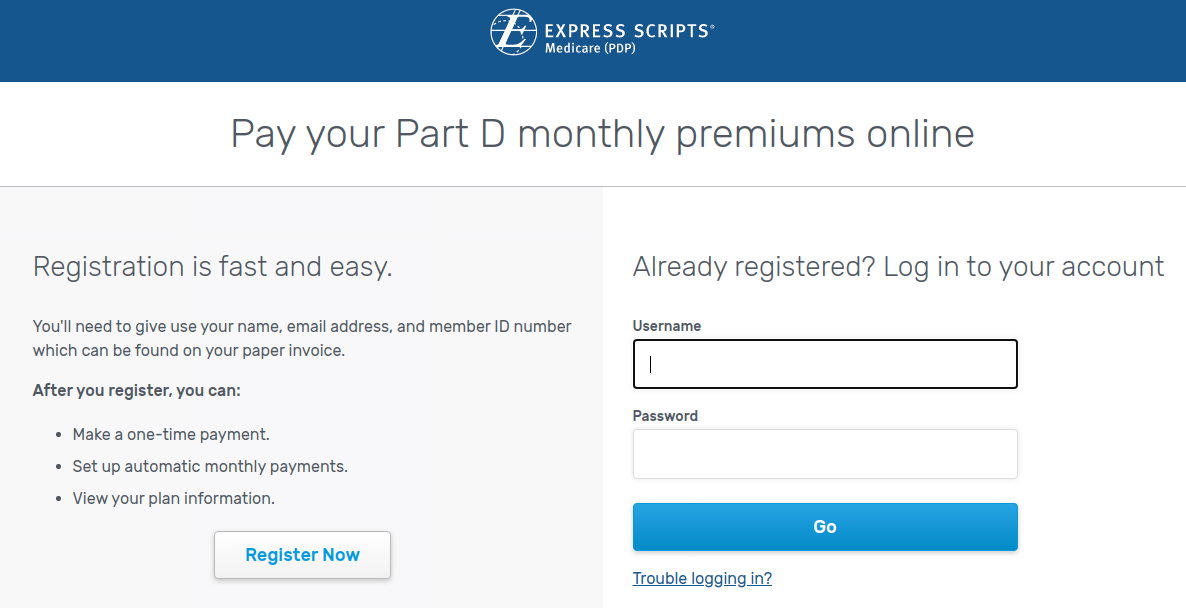Screen dimensions: 1186x608
Task: Click the Password input field
Action: click(824, 453)
